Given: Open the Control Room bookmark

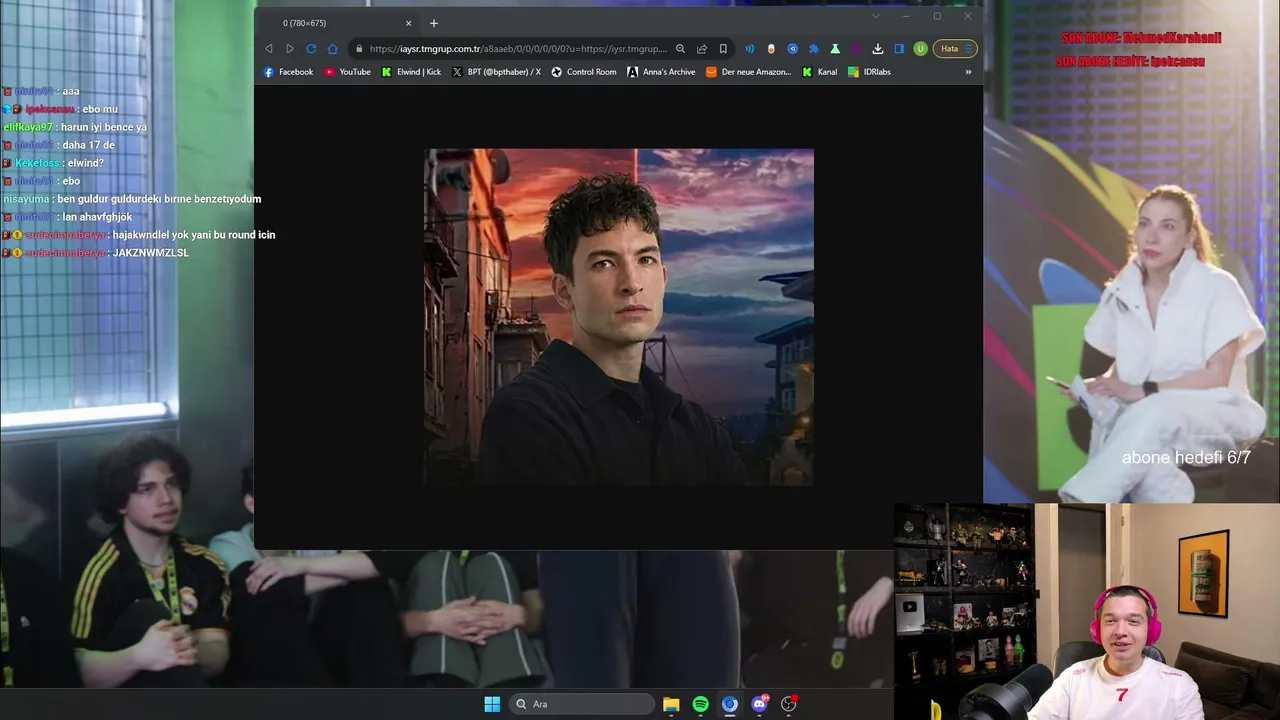Looking at the screenshot, I should 584,72.
